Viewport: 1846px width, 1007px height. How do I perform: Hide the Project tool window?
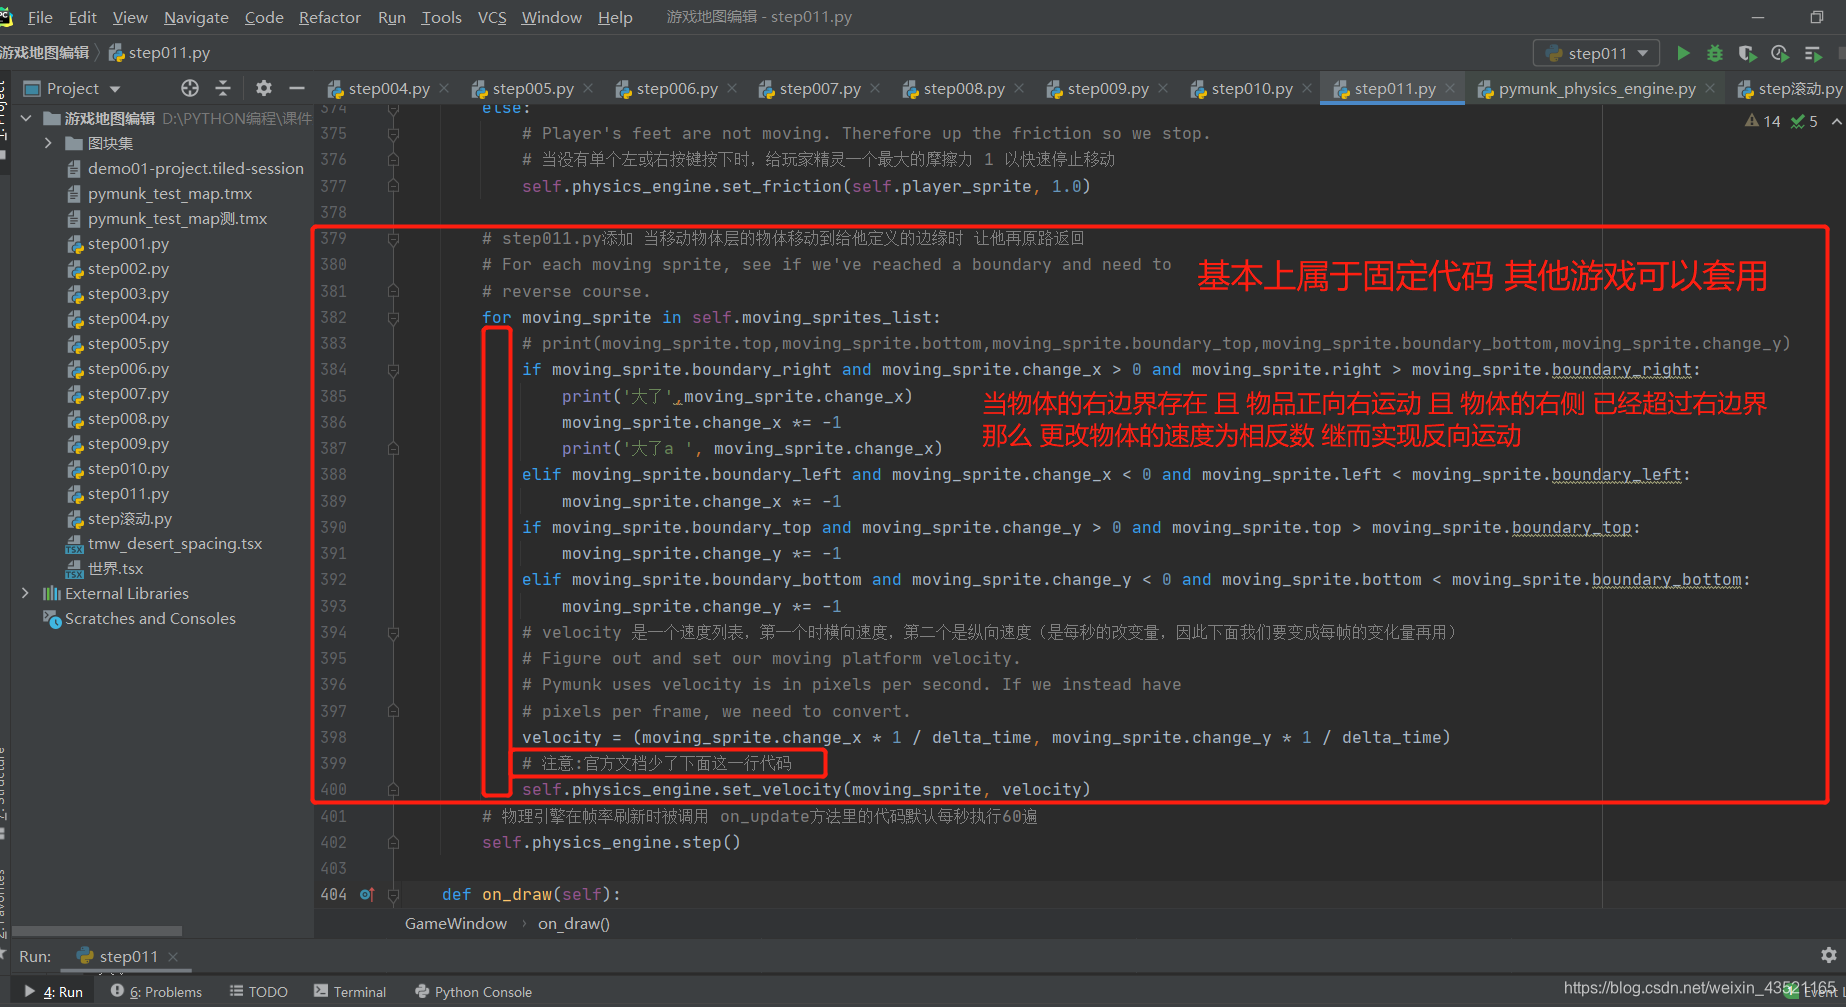tap(297, 88)
